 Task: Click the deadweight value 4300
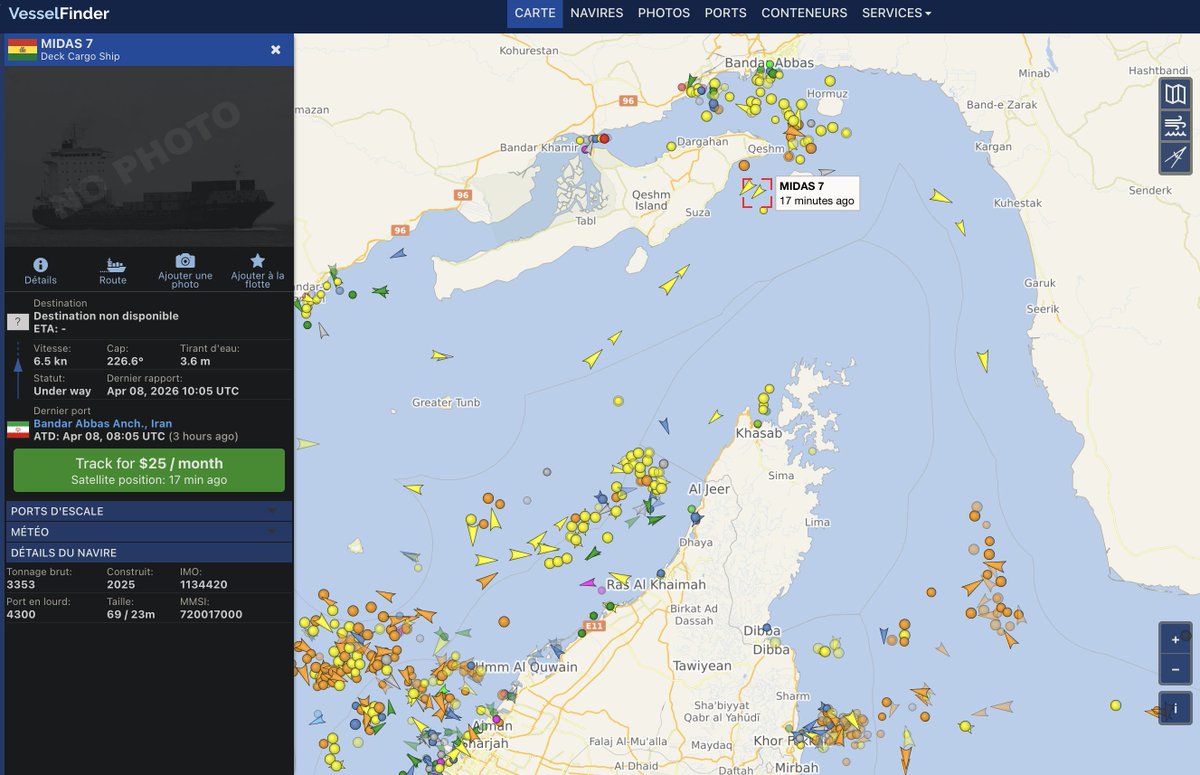[21, 614]
